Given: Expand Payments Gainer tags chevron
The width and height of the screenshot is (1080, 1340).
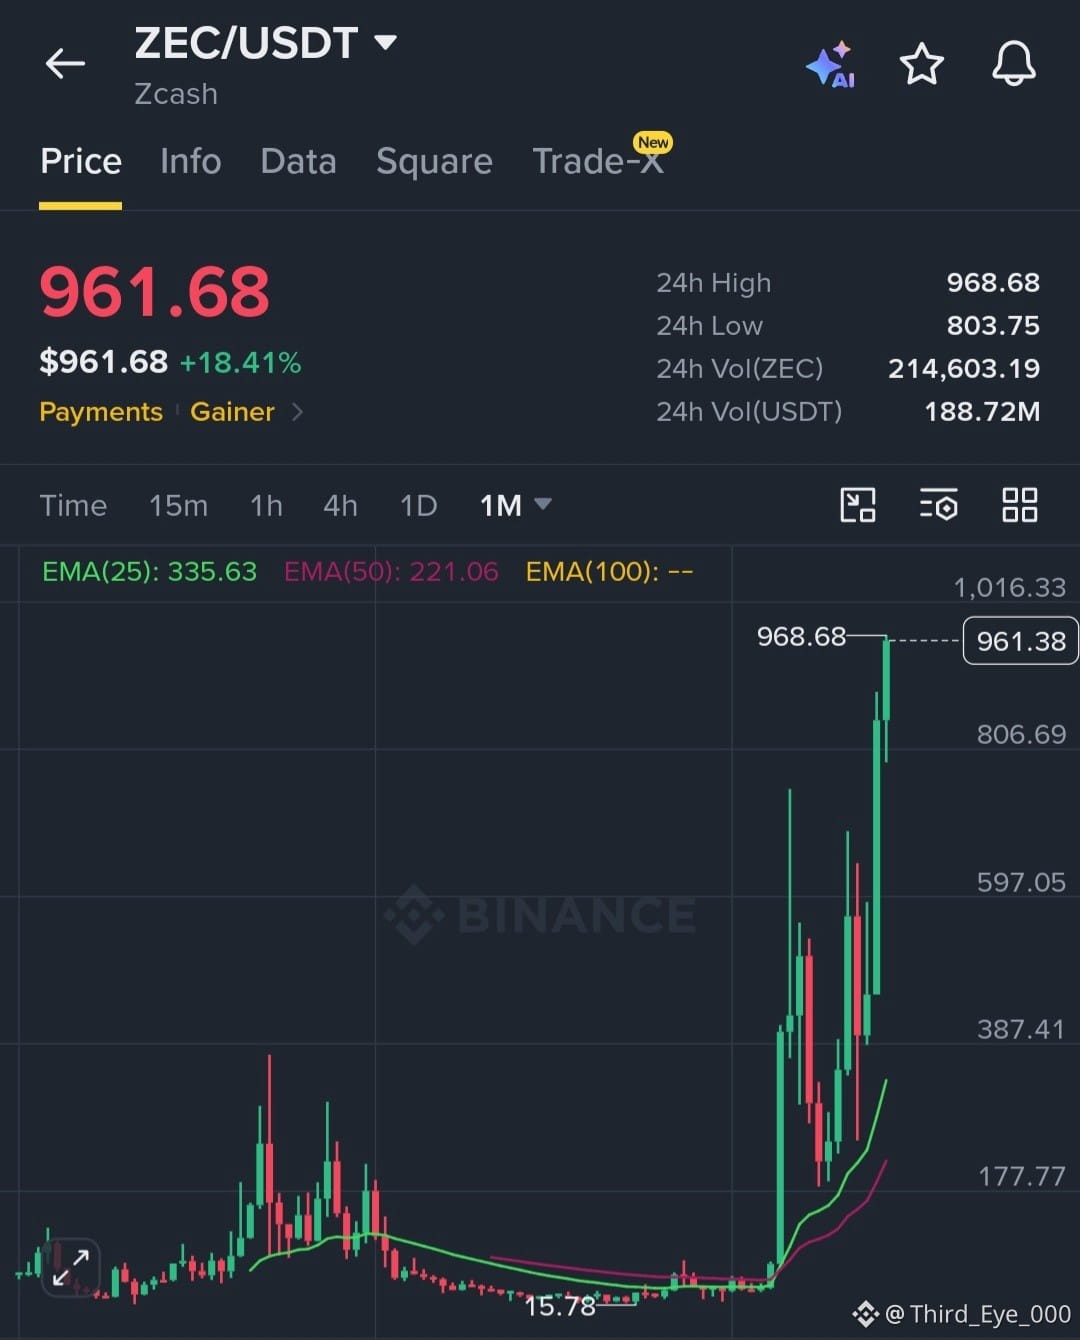Looking at the screenshot, I should (297, 412).
